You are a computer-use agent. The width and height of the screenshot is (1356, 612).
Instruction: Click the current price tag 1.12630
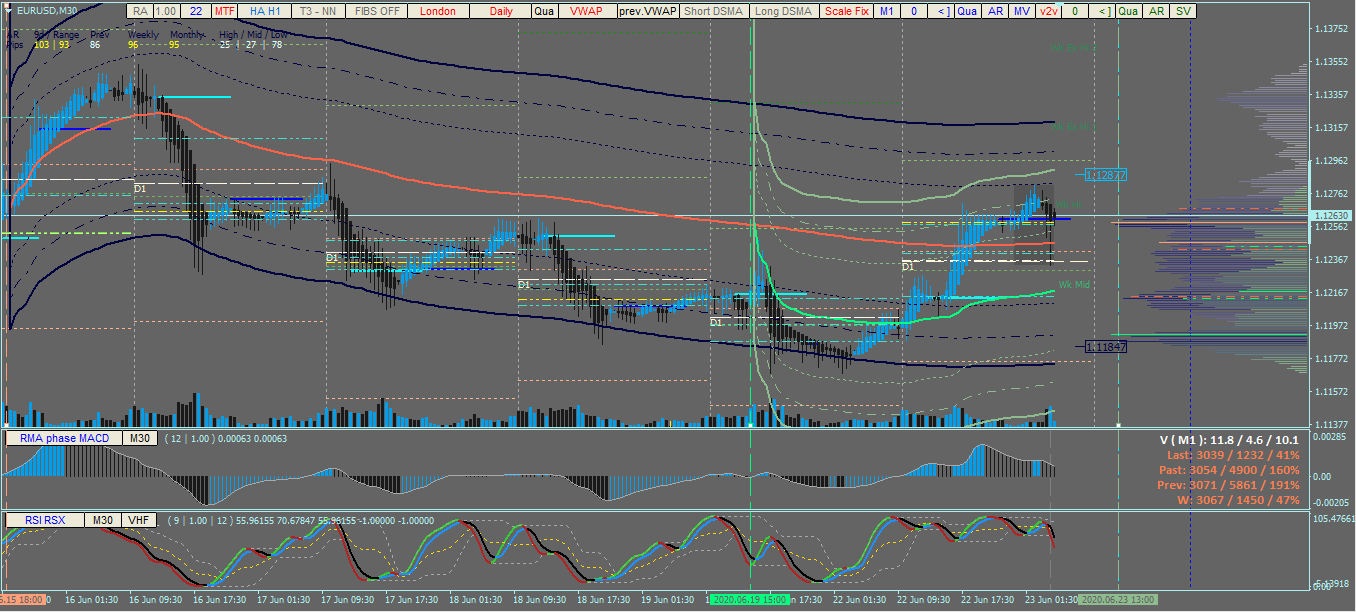tap(1331, 216)
